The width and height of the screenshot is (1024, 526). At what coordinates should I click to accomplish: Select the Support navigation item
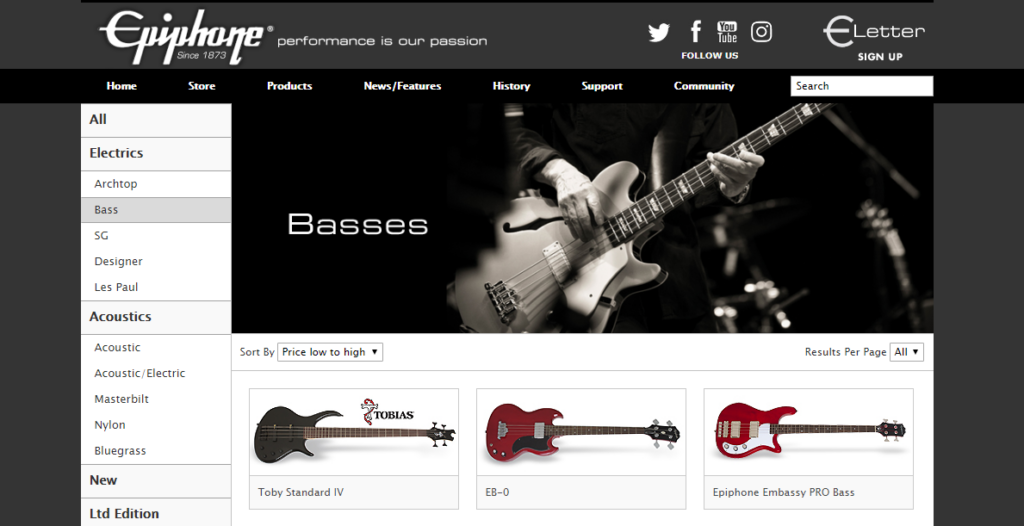click(x=601, y=86)
